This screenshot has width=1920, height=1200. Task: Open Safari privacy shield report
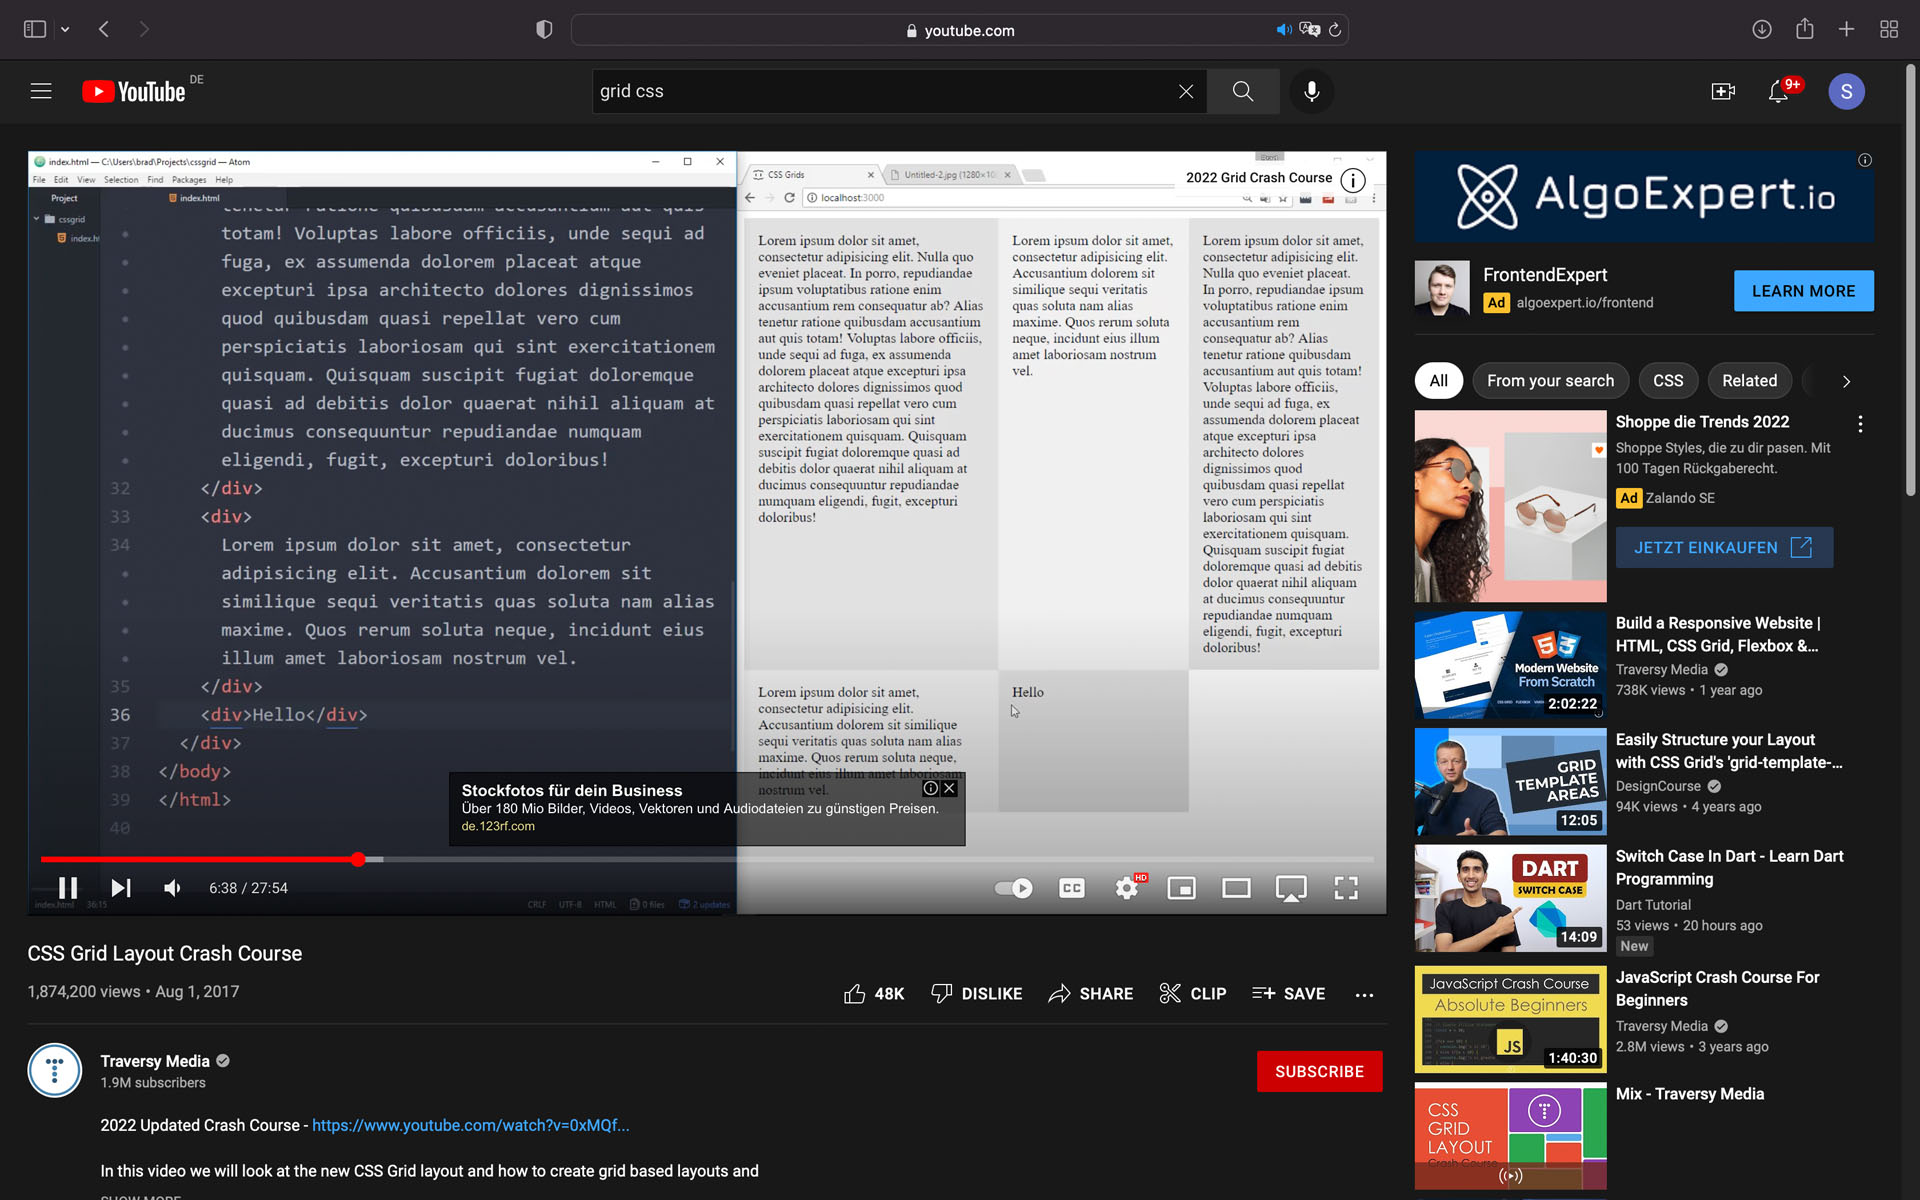544,29
